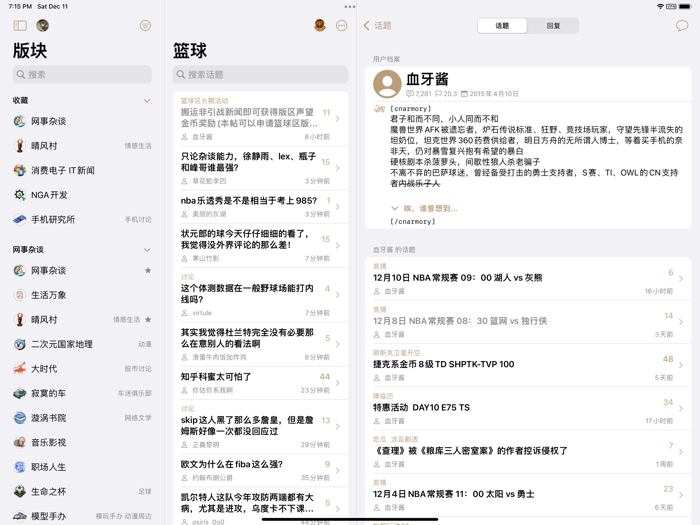Click author 草花蛇李四 under second topic
Image resolution: width=700 pixels, height=525 pixels.
click(x=209, y=181)
